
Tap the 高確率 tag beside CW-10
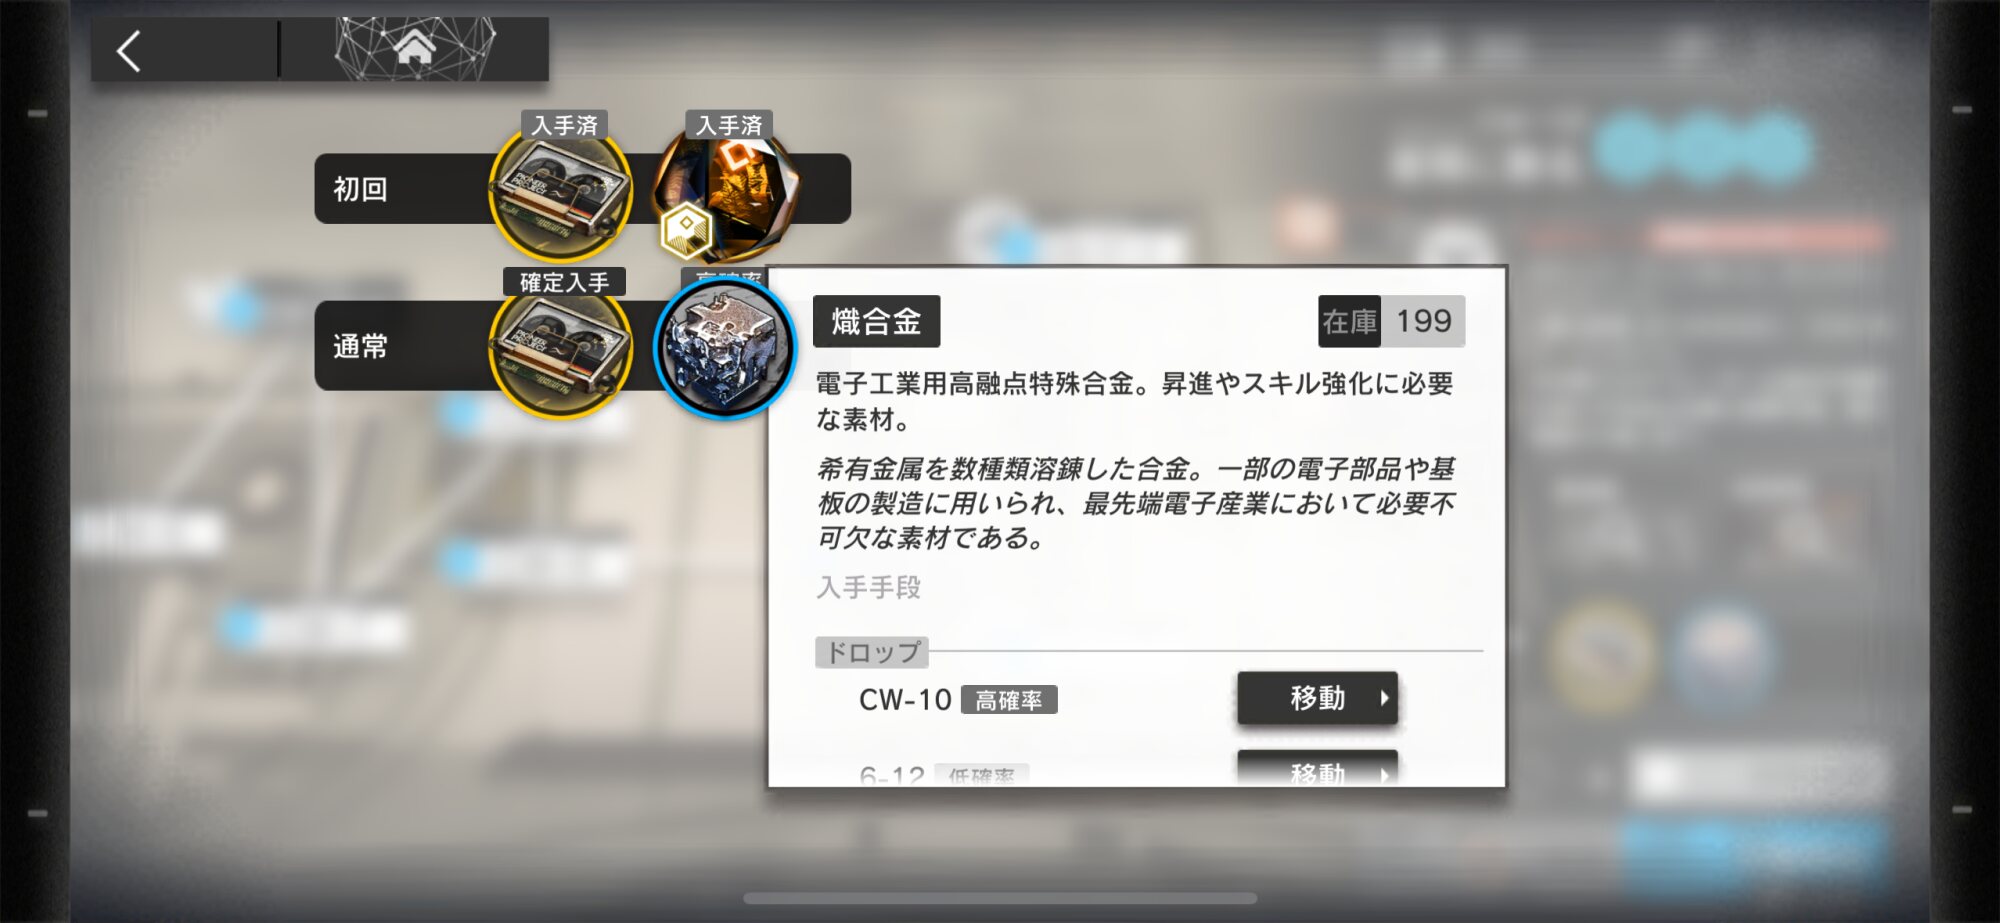tap(1009, 700)
